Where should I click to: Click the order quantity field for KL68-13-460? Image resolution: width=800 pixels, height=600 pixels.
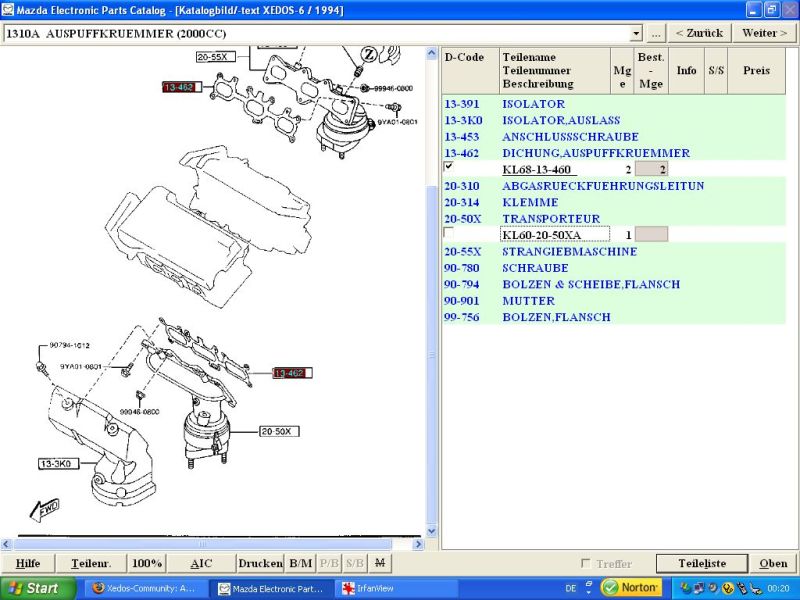[651, 169]
